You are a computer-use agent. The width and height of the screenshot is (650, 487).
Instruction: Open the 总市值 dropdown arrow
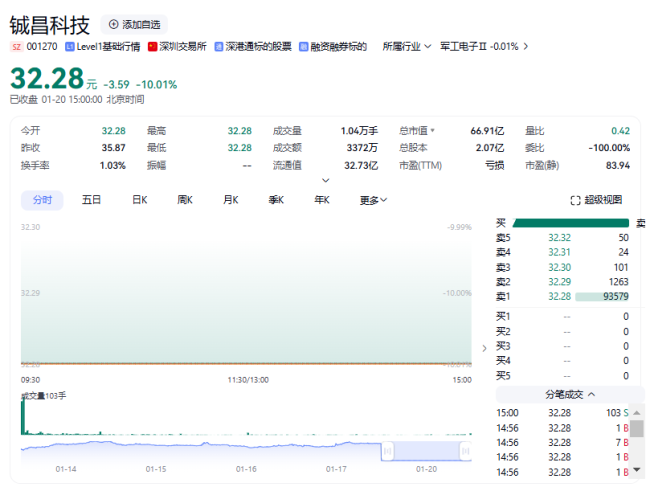pos(432,131)
